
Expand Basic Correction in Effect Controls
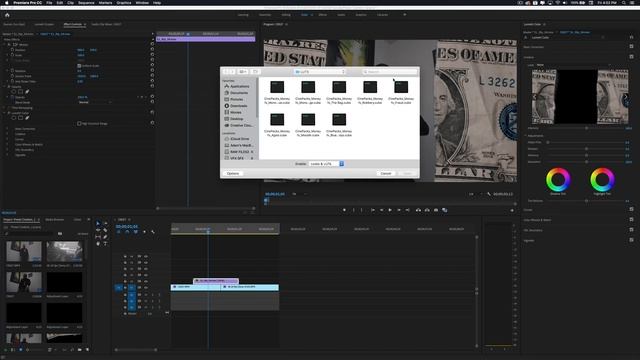coord(7,129)
